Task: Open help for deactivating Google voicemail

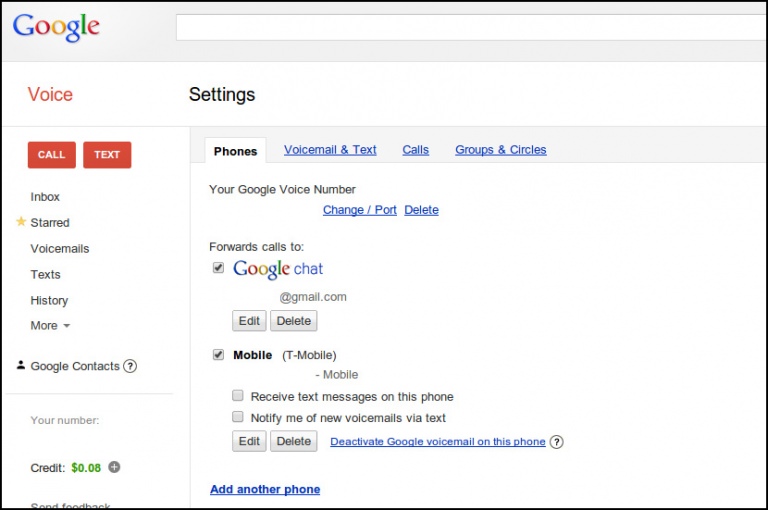Action: [557, 442]
